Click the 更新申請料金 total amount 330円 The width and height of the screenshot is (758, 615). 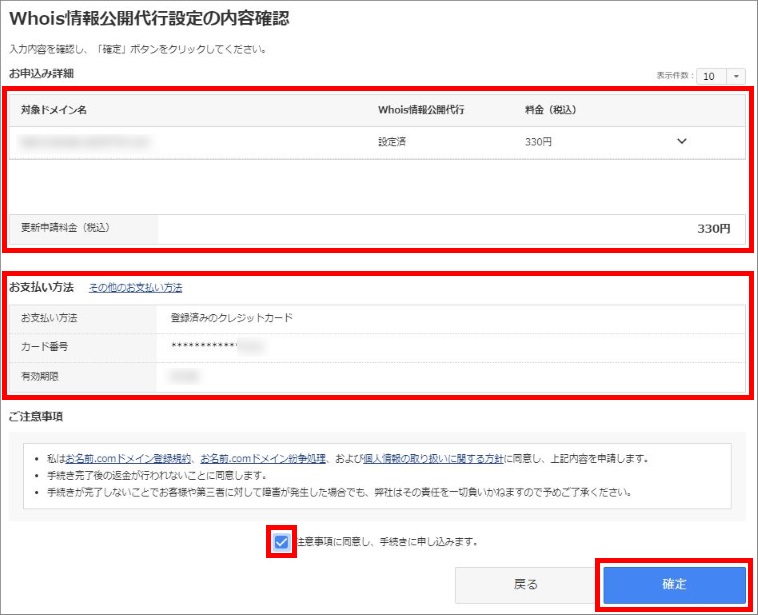coord(713,228)
